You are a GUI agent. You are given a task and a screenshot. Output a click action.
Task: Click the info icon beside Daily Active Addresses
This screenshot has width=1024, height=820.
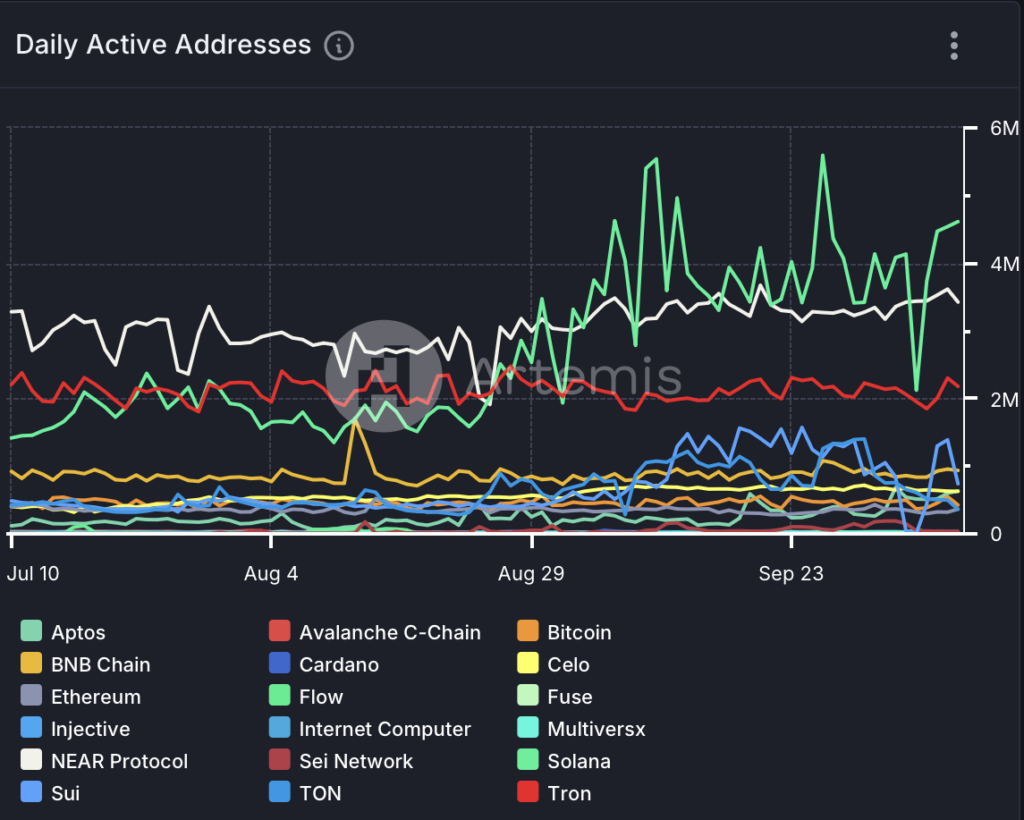point(339,46)
